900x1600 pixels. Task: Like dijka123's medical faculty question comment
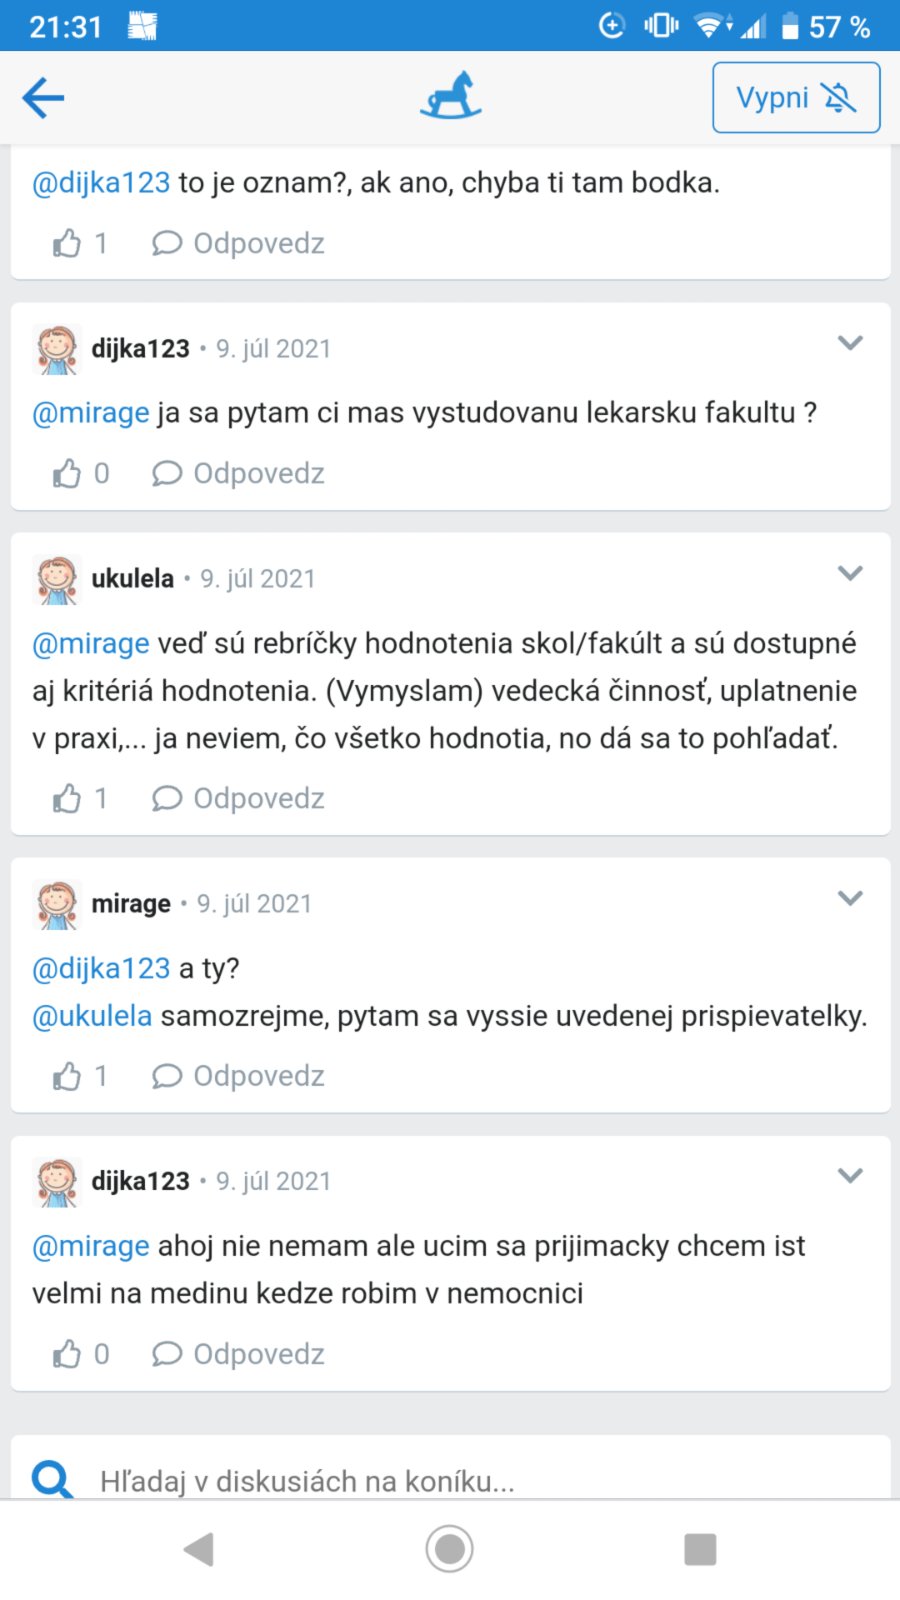(x=67, y=473)
